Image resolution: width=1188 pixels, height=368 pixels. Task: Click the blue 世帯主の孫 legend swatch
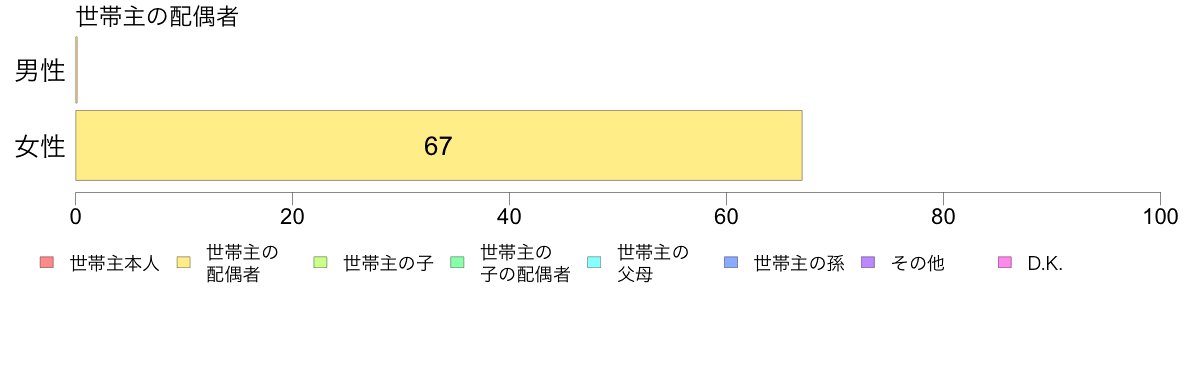(x=731, y=263)
